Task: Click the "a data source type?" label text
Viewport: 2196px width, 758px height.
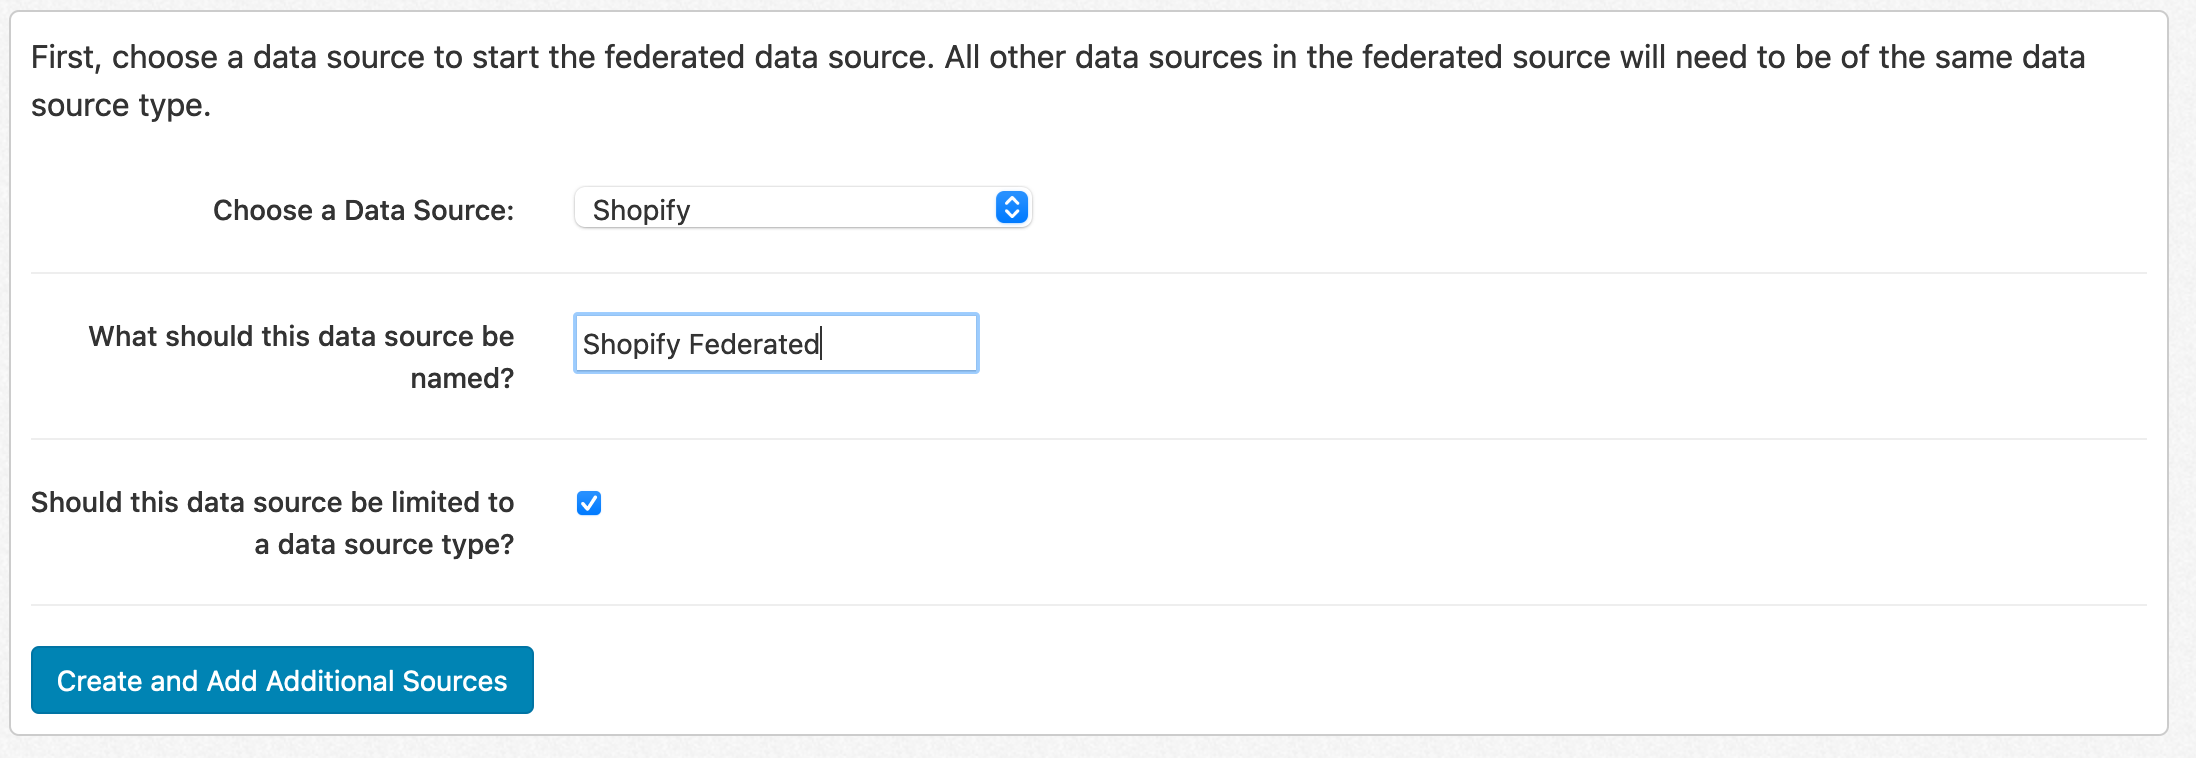Action: [384, 544]
